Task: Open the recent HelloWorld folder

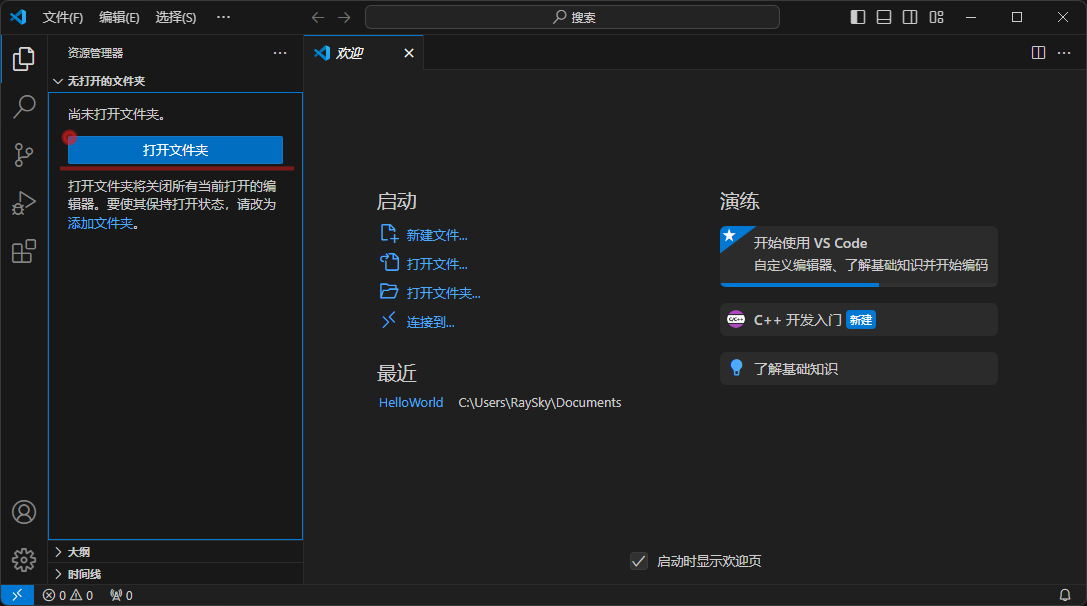Action: (411, 403)
